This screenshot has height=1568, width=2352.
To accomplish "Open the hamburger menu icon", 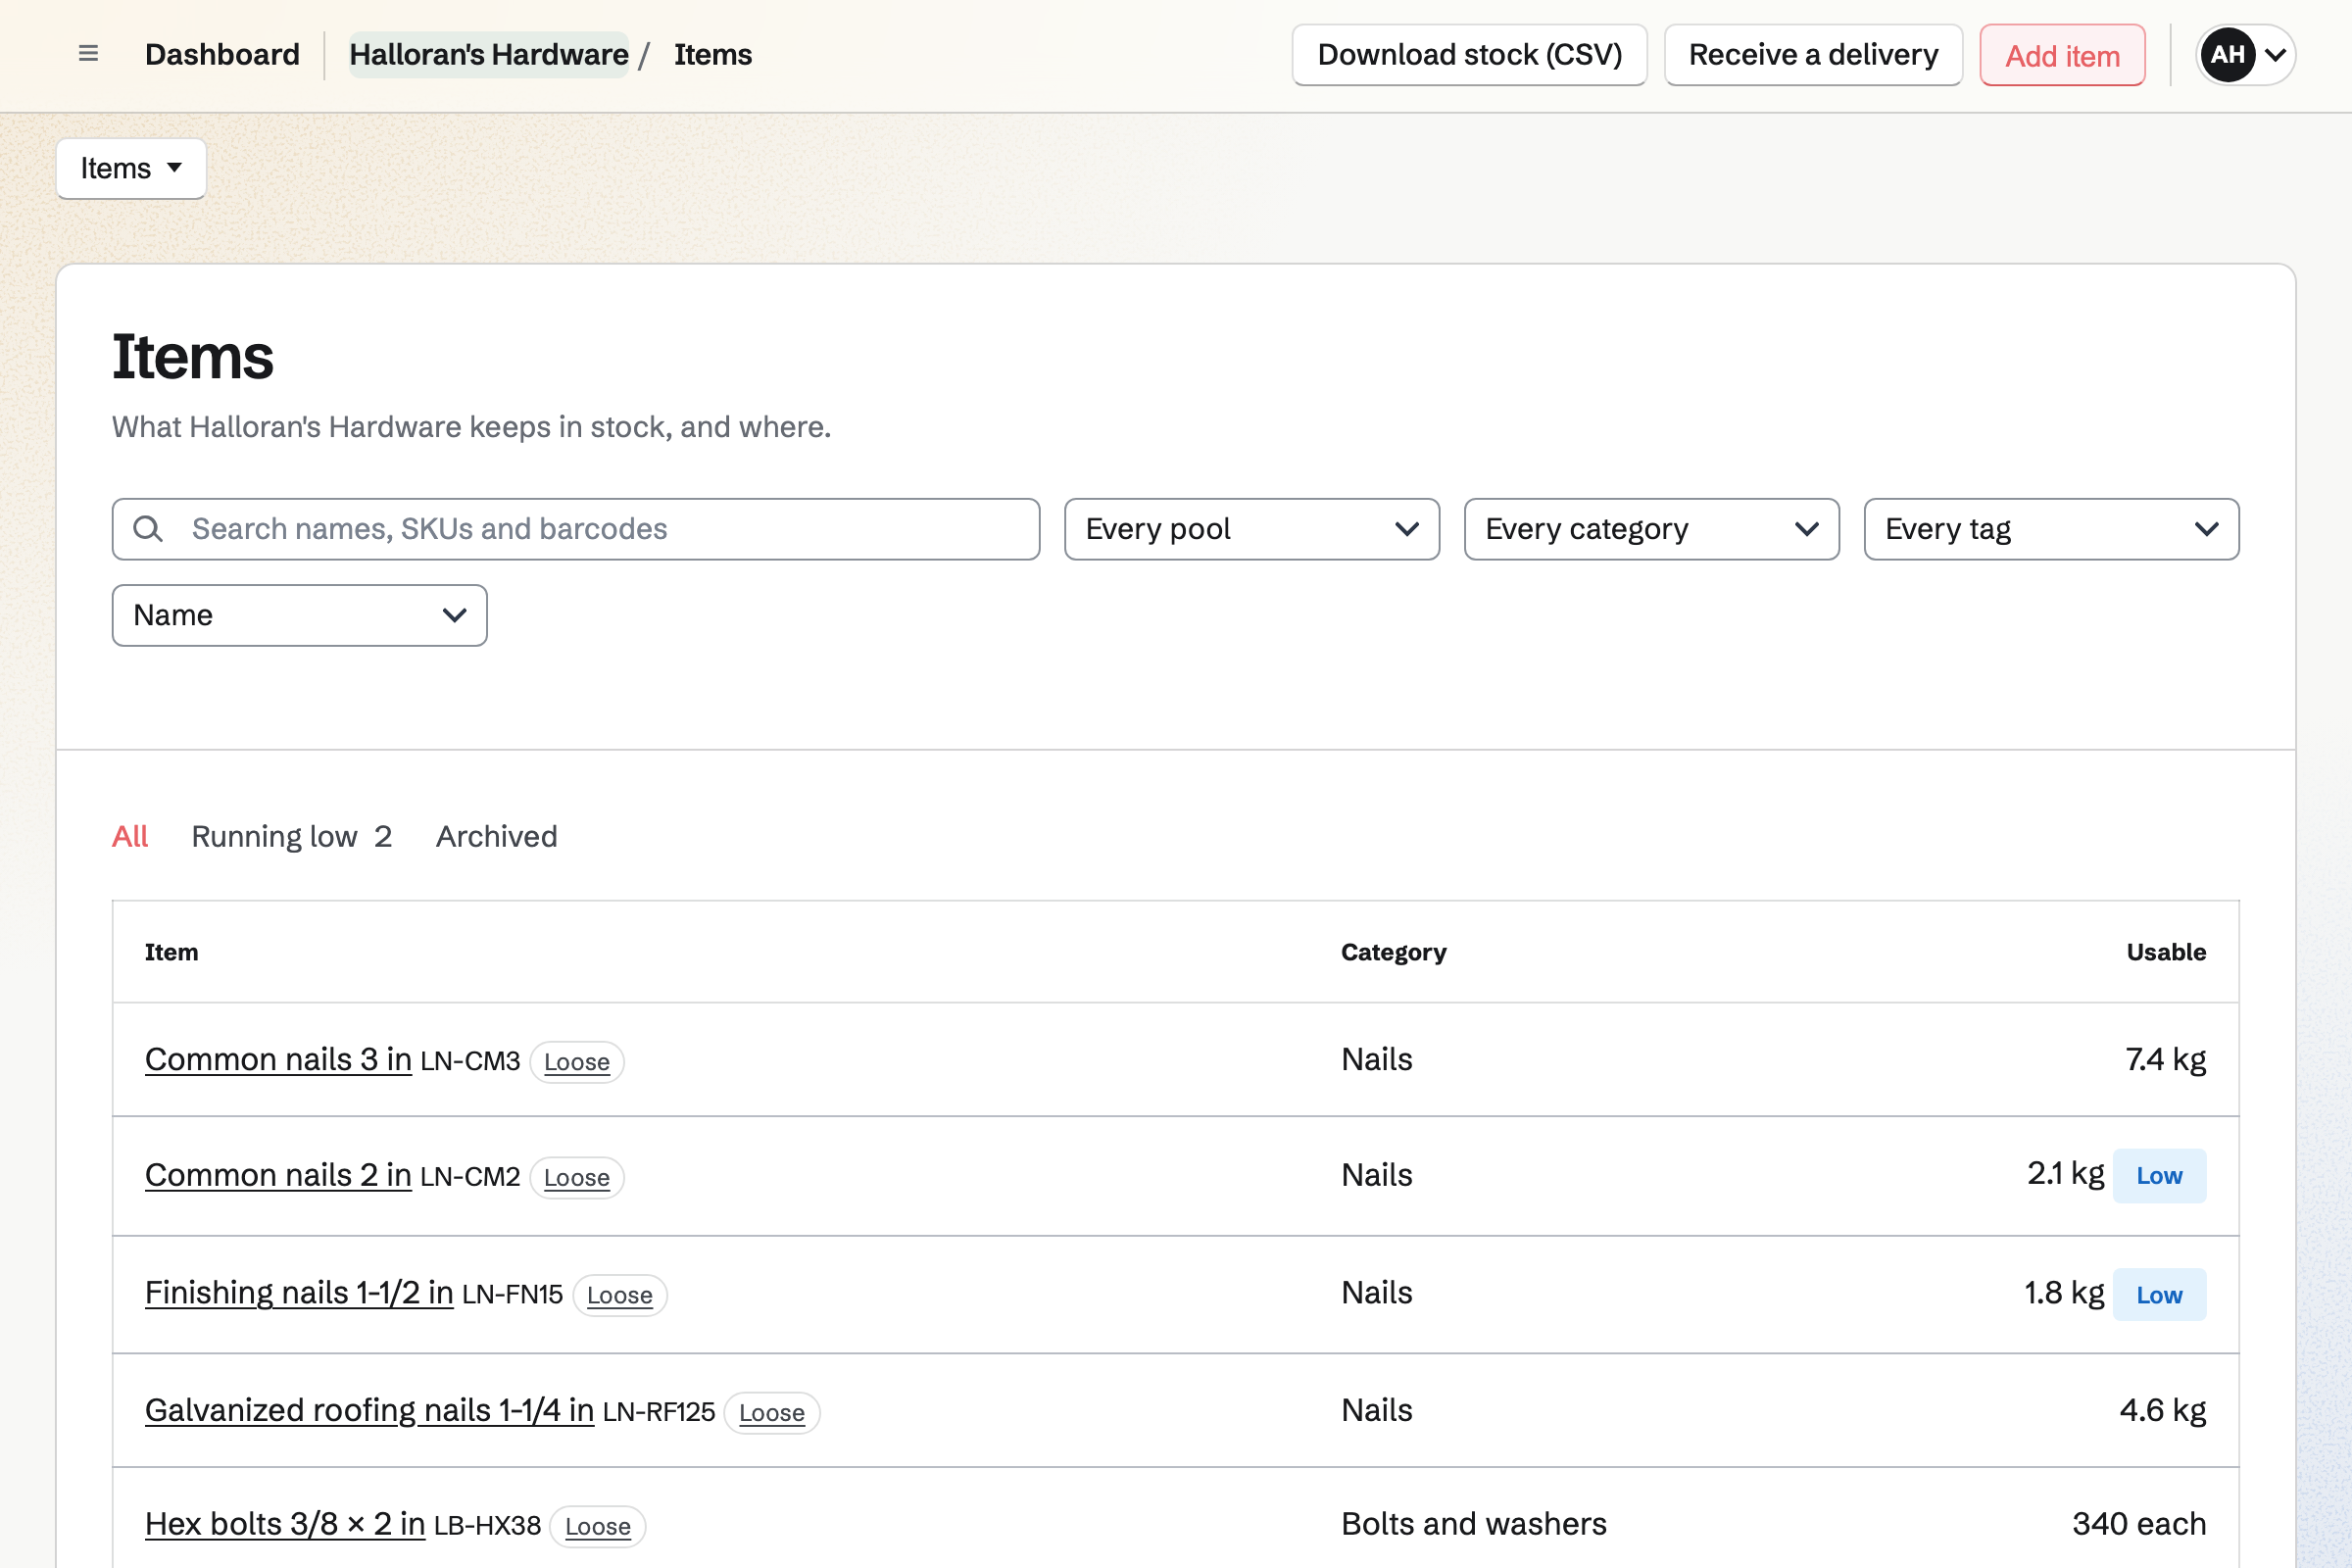I will click(88, 54).
